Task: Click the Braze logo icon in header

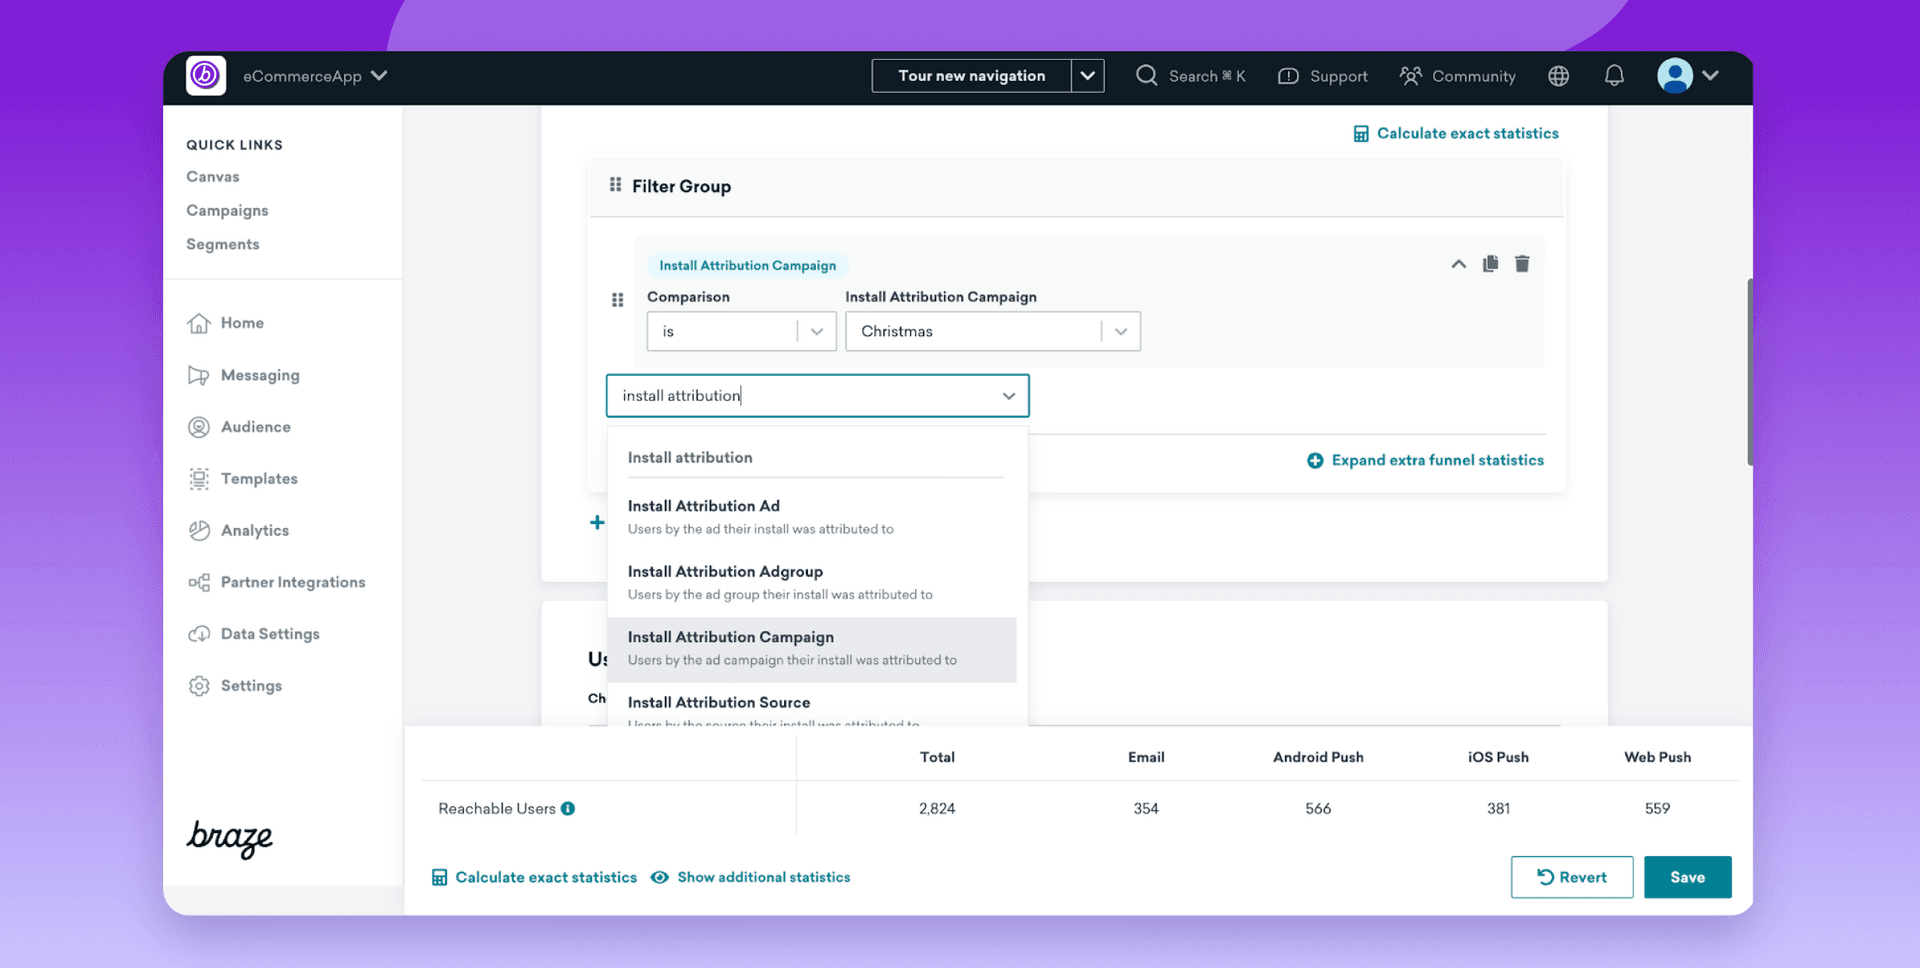Action: tap(206, 76)
